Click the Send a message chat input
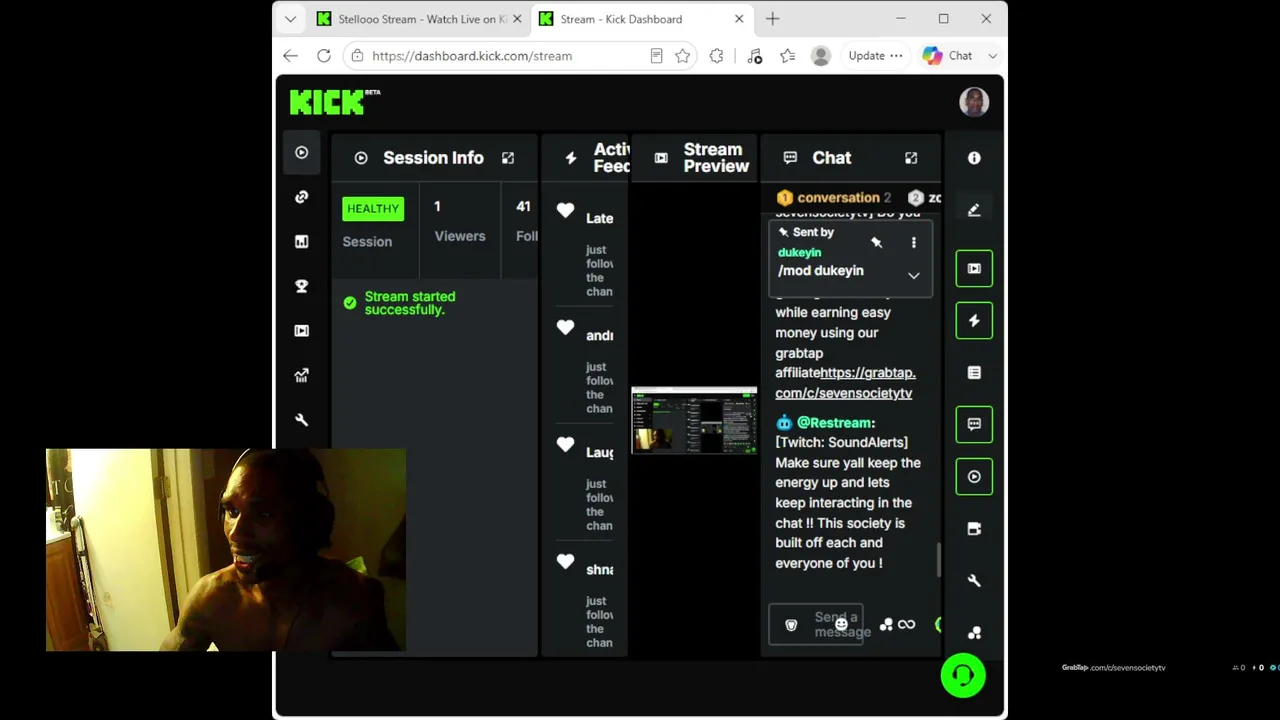 tap(816, 625)
